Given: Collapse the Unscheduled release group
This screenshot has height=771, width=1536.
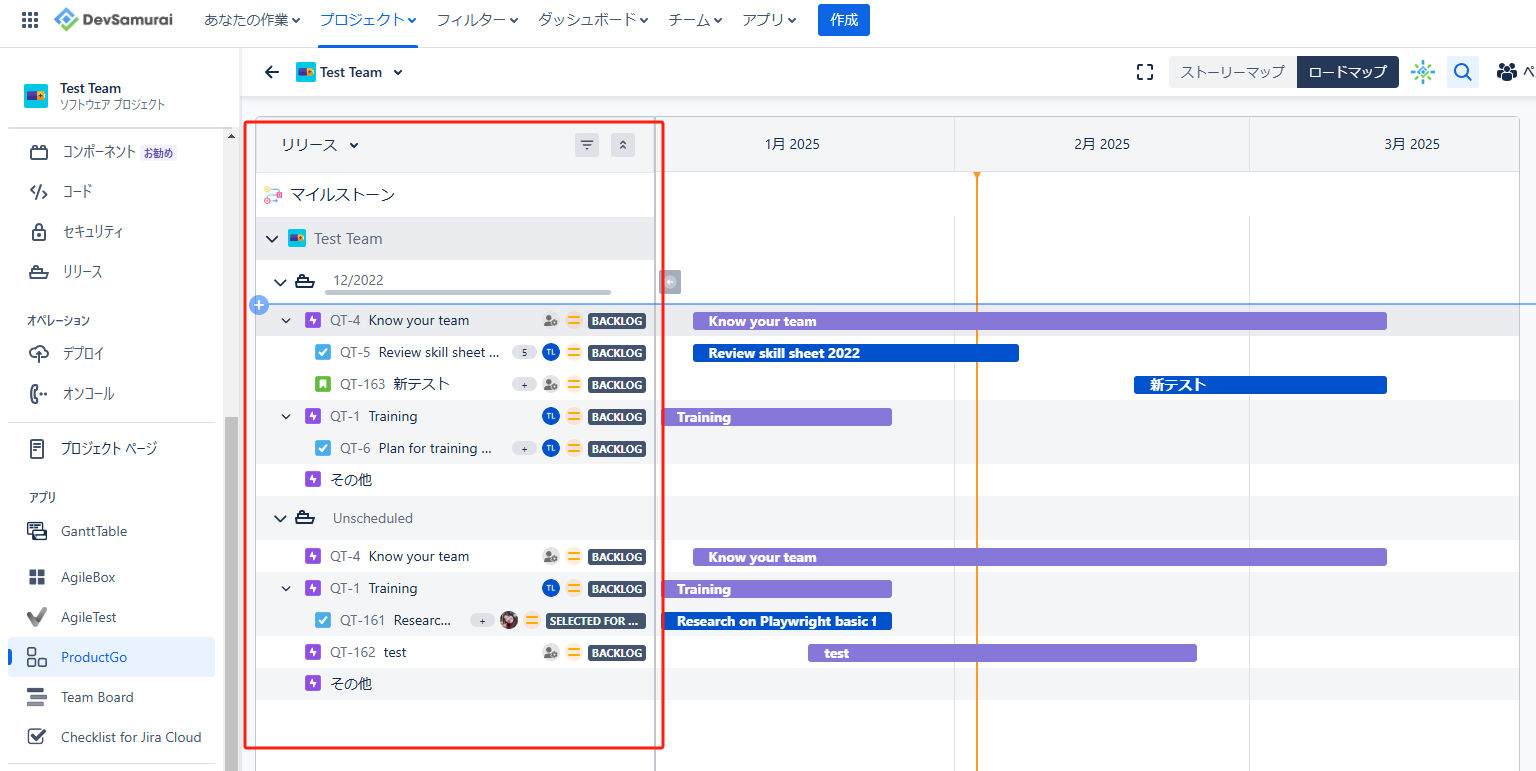Looking at the screenshot, I should 280,518.
